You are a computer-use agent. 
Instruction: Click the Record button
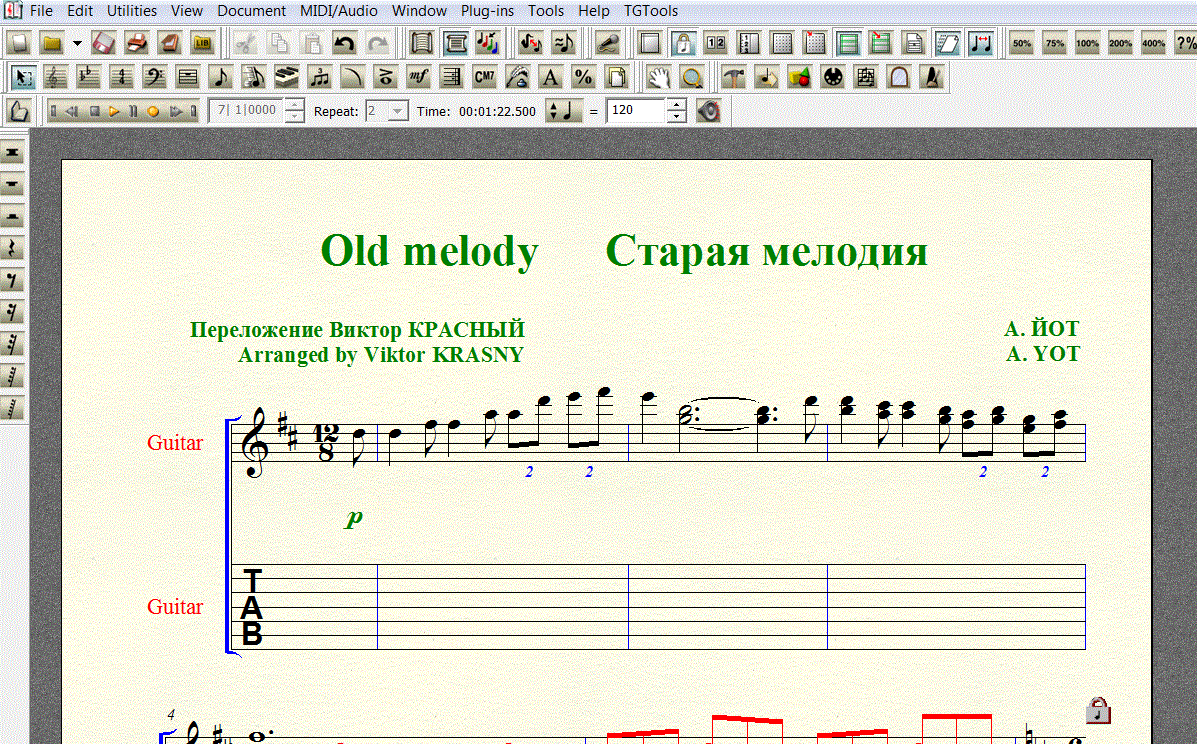coord(153,111)
